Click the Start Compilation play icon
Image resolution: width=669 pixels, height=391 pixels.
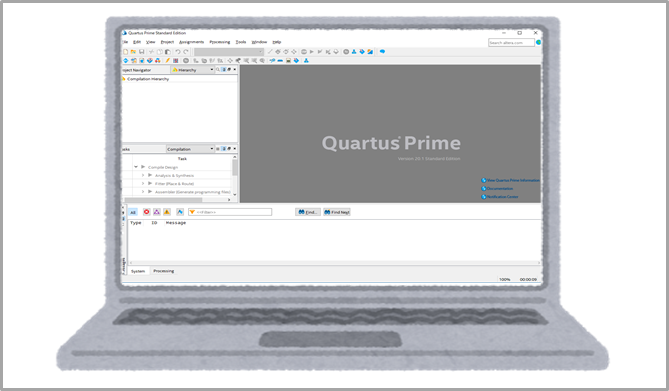[312, 52]
